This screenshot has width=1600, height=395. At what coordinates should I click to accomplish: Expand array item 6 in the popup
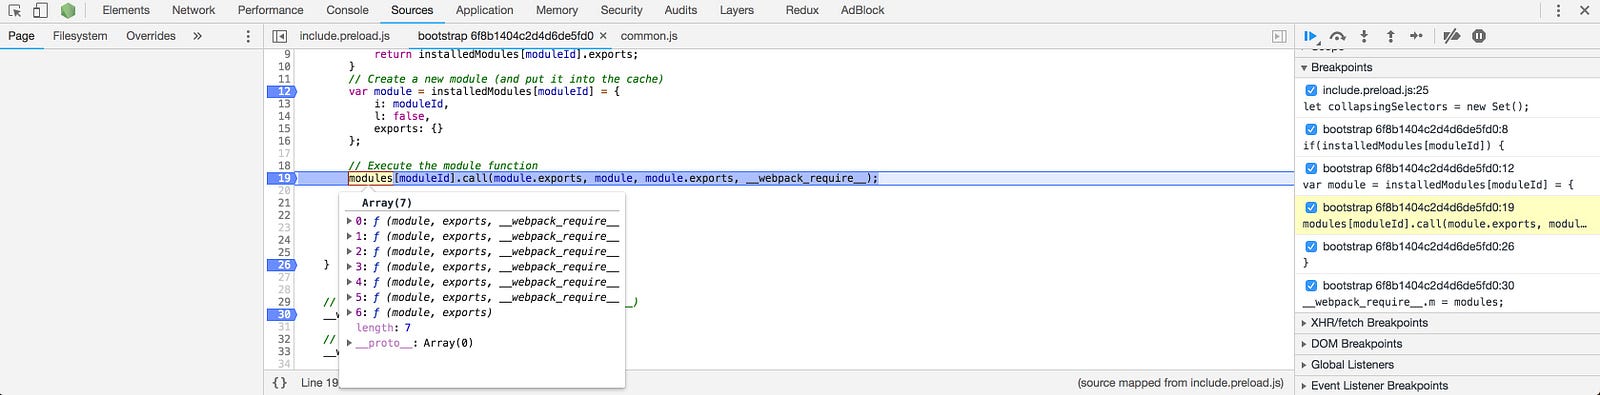point(349,313)
